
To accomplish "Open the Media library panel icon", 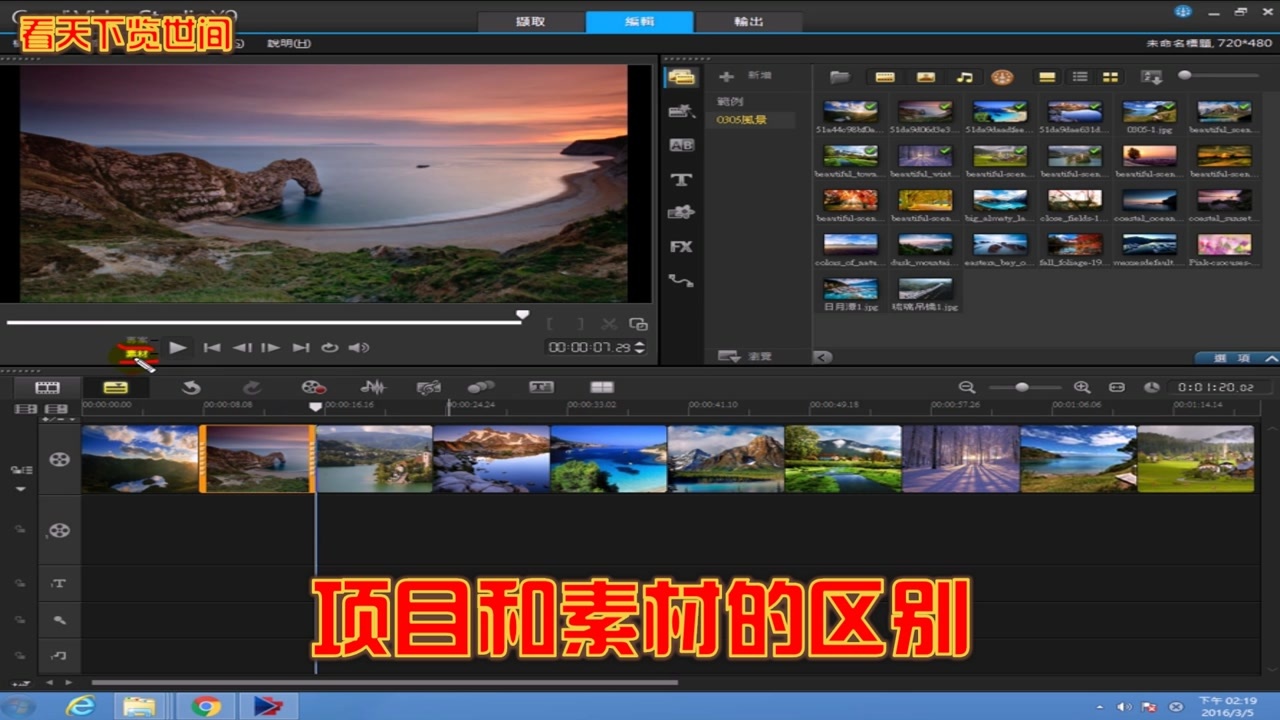I will tap(682, 77).
